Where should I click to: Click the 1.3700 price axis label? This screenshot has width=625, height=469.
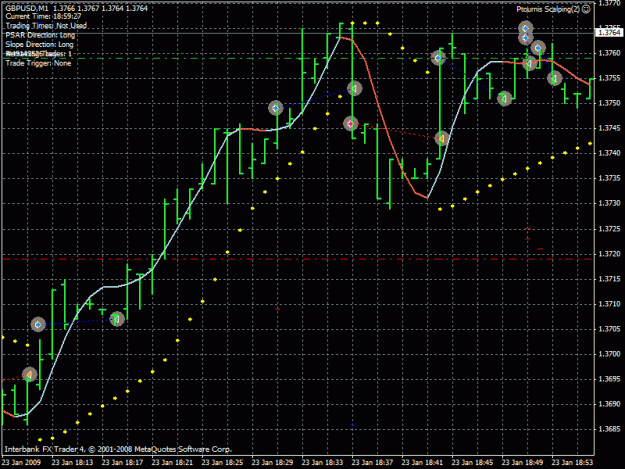click(x=609, y=354)
